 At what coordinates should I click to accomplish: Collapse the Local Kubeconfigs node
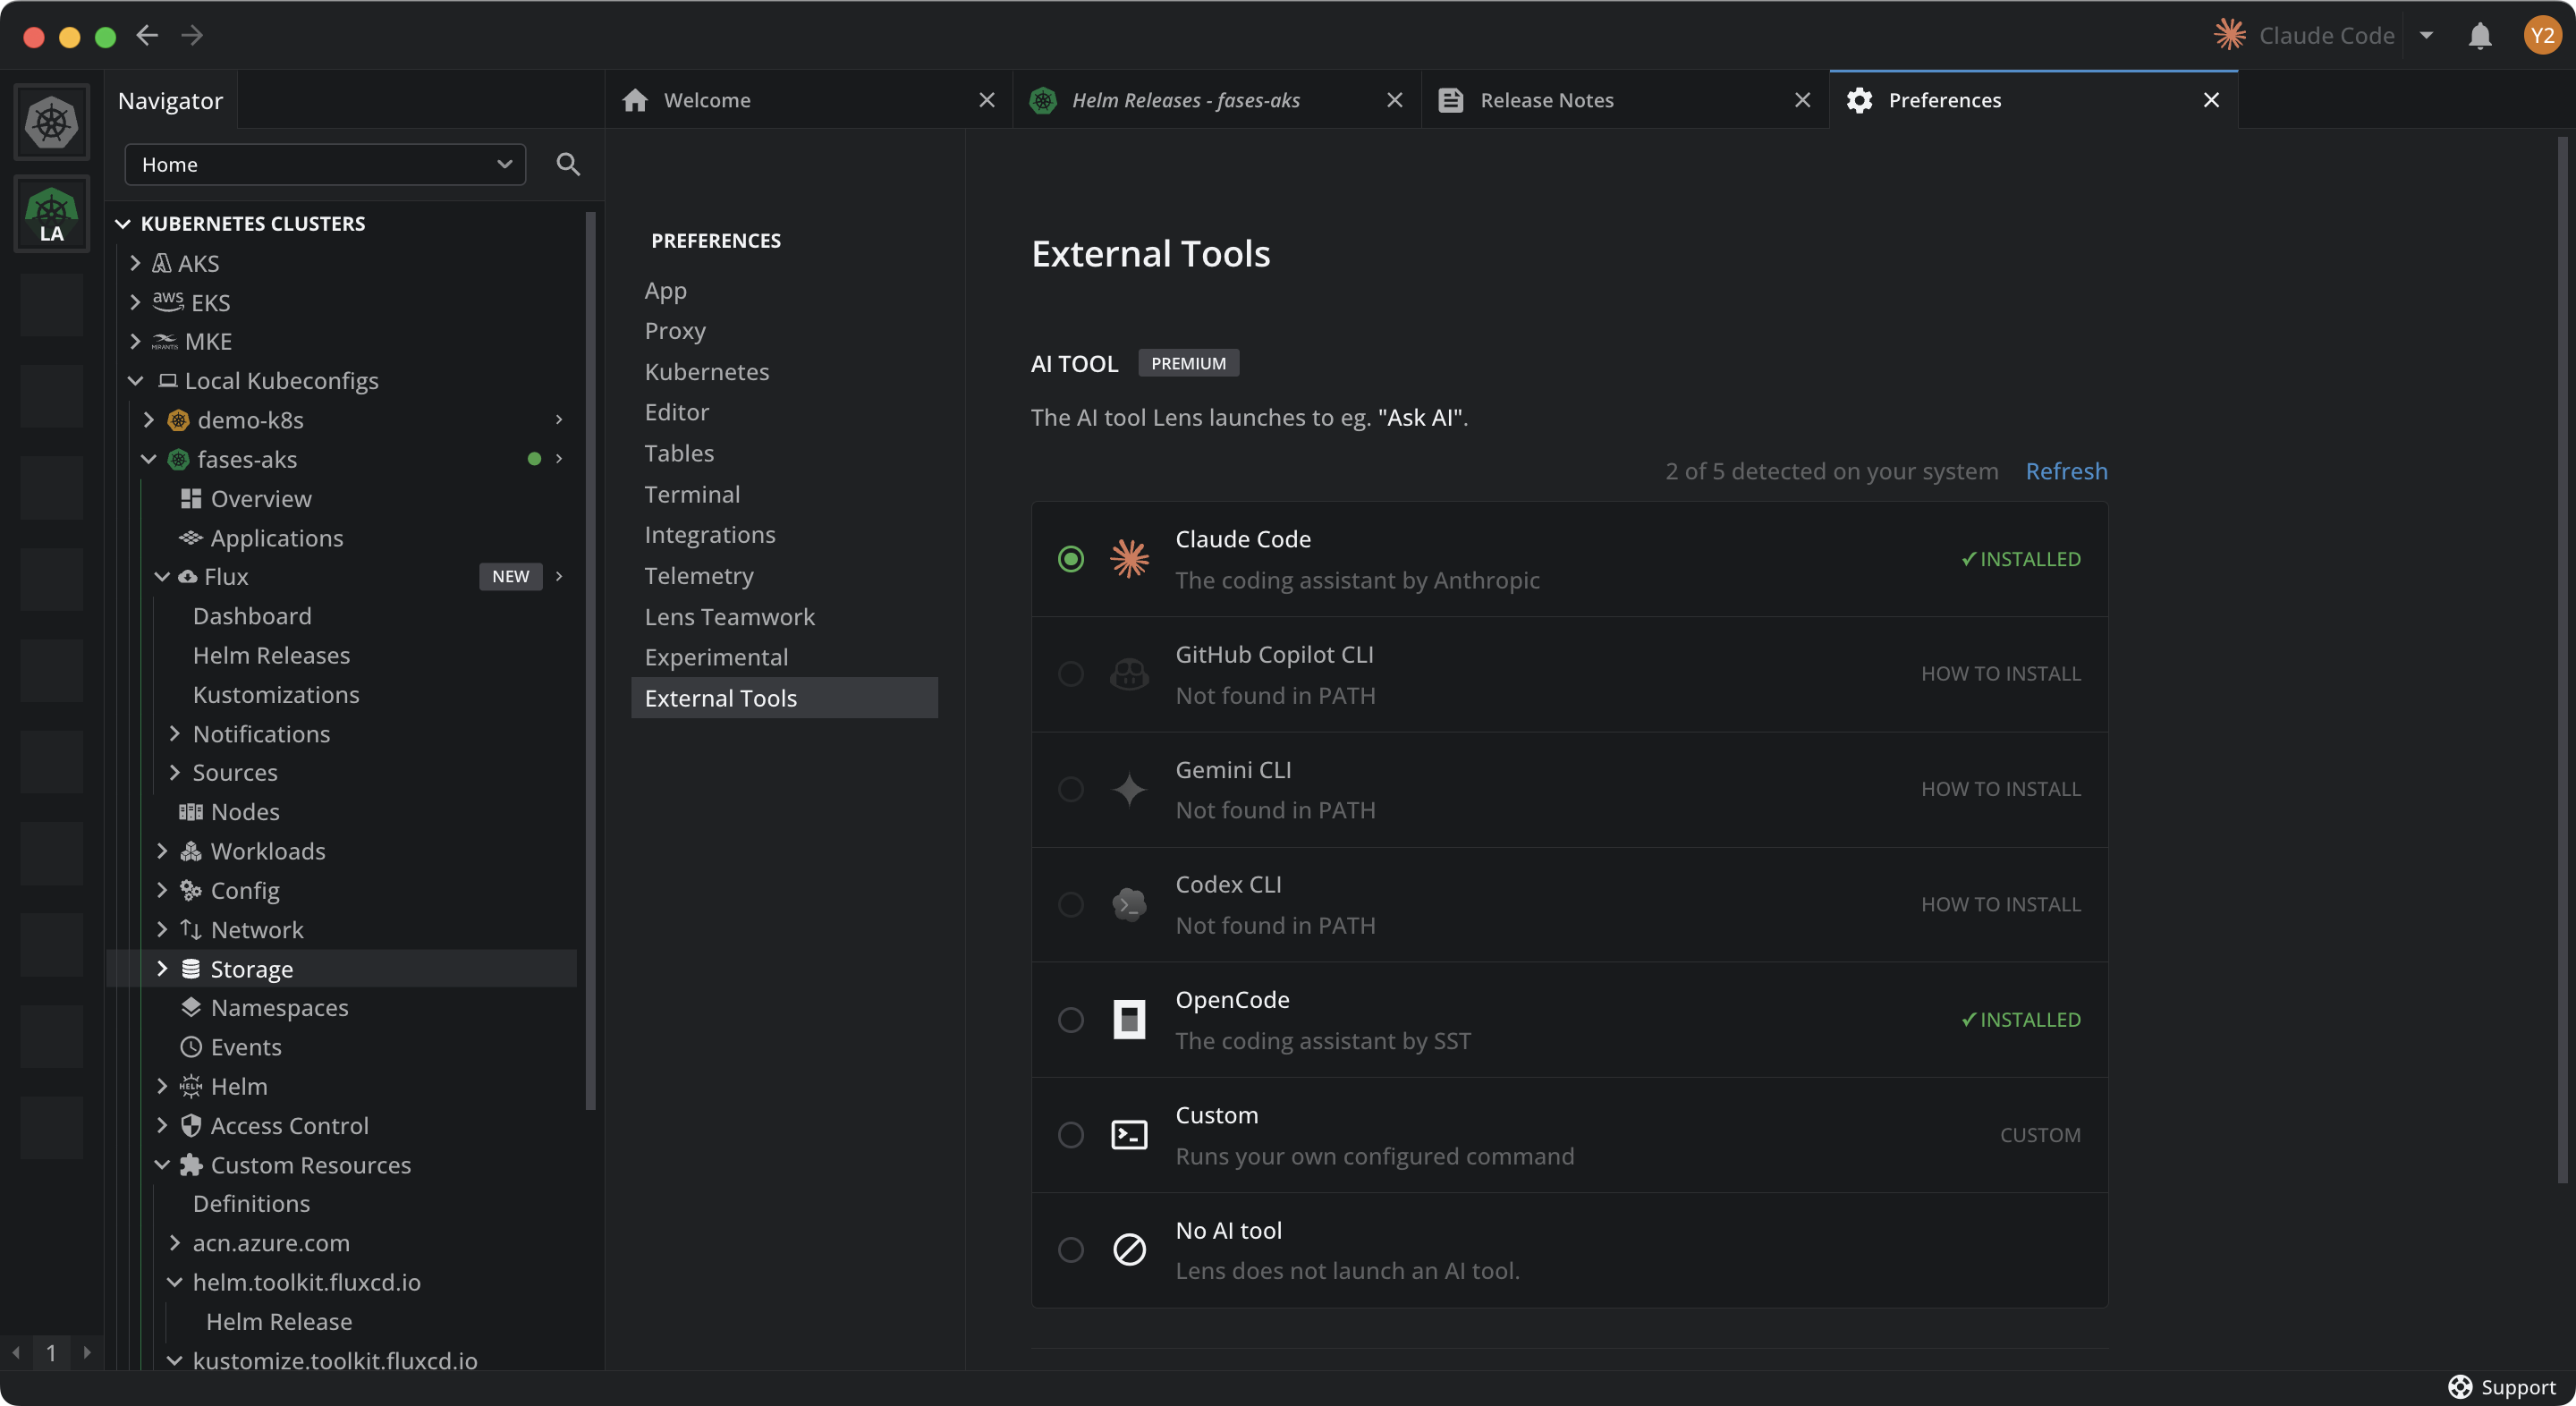135,380
